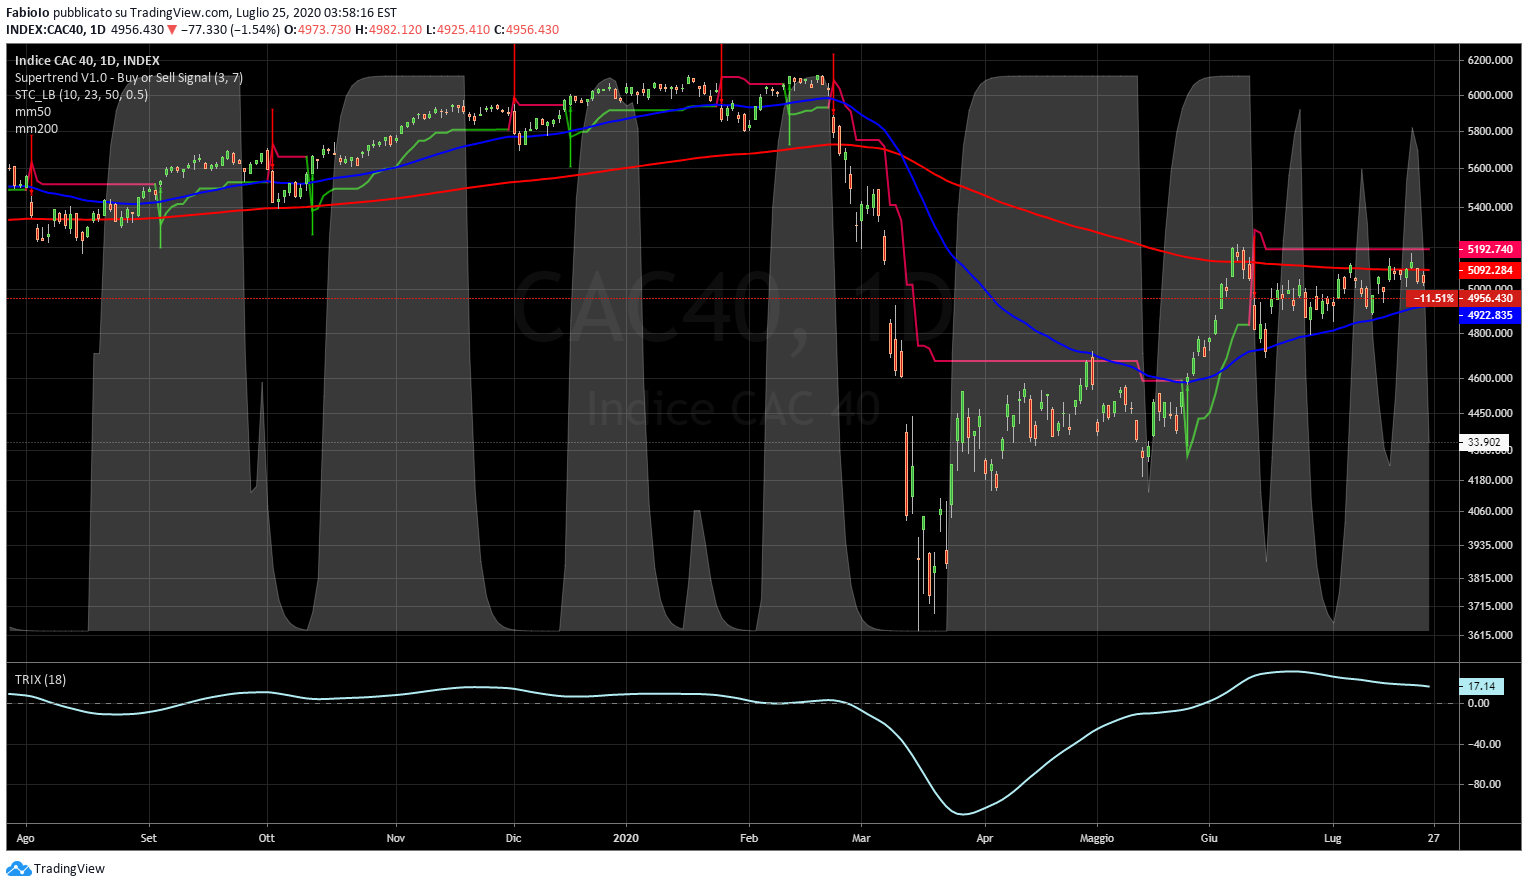Open the TradingView link text
Screen dimensions: 1528x887
(x=69, y=869)
